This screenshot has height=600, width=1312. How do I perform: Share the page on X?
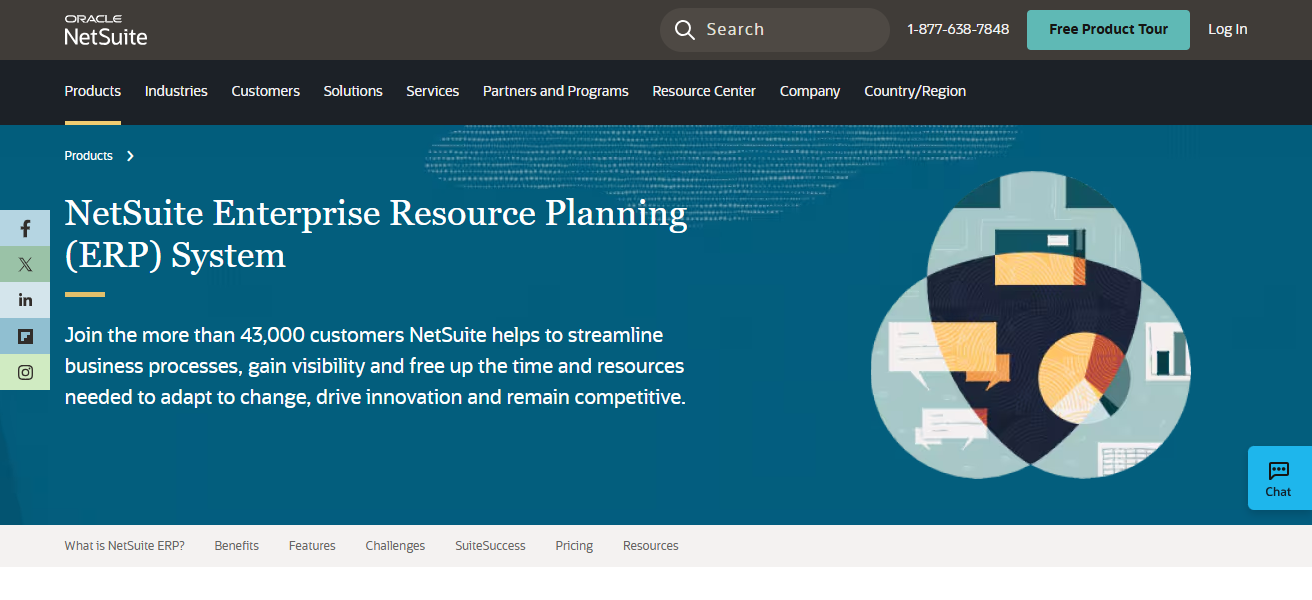(25, 264)
